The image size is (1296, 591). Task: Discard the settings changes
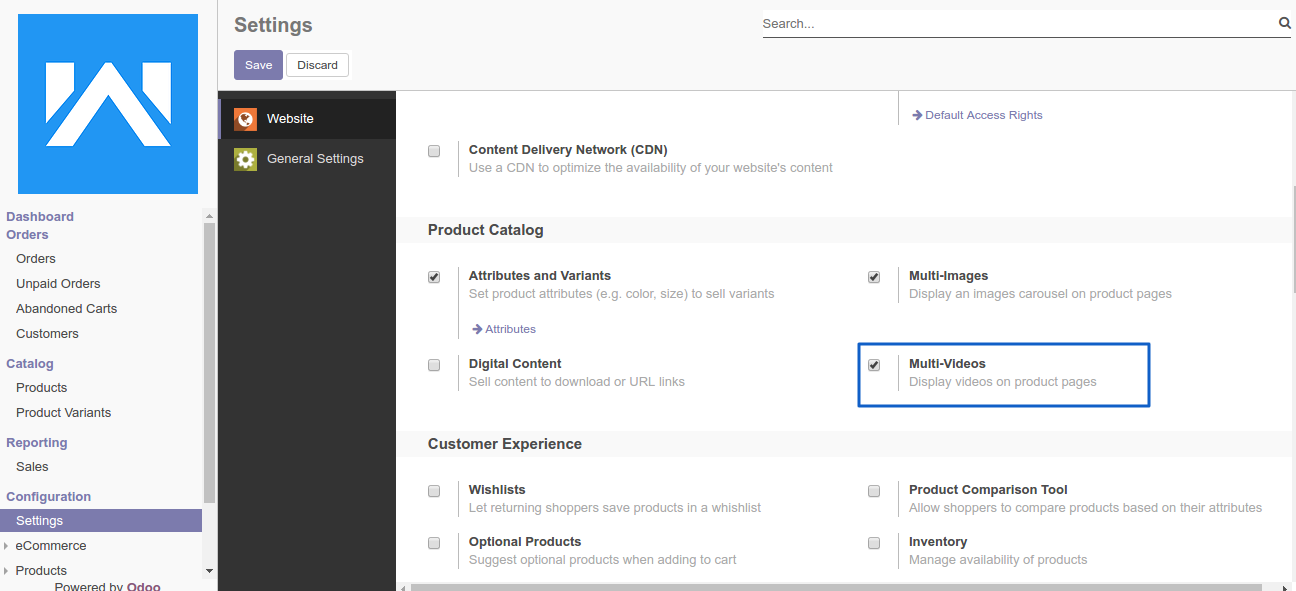[317, 65]
